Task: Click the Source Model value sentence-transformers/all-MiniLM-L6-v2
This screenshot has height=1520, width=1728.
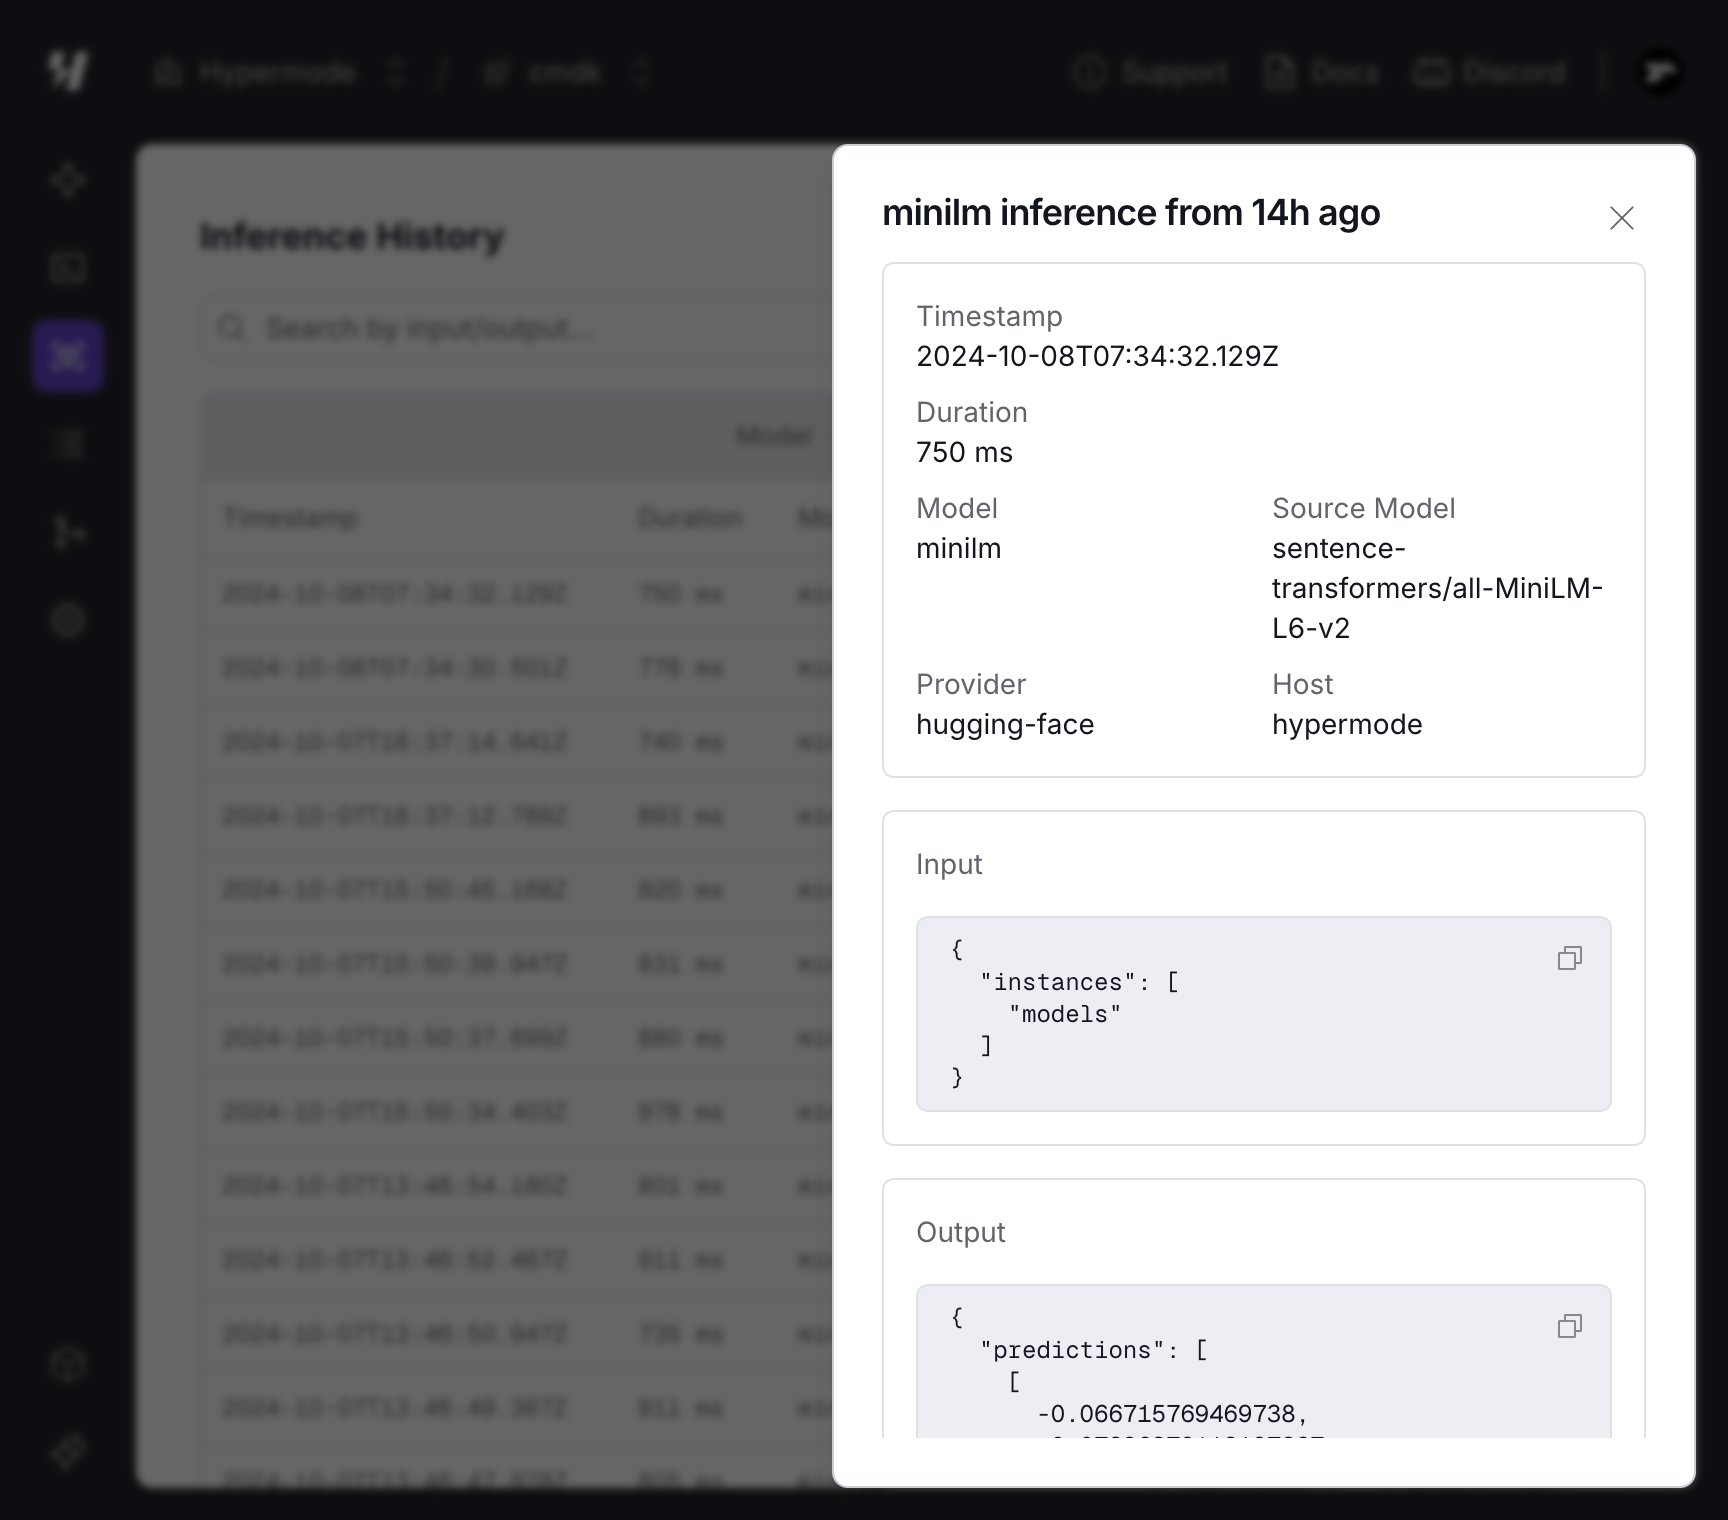Action: tap(1437, 588)
